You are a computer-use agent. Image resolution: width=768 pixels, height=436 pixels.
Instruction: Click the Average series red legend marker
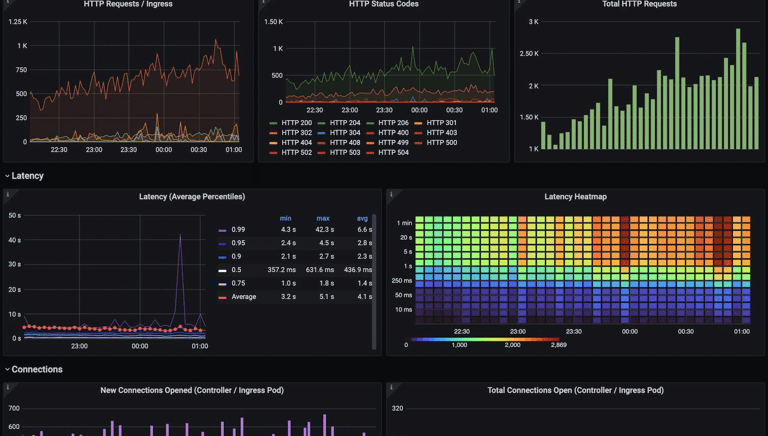[x=222, y=297]
